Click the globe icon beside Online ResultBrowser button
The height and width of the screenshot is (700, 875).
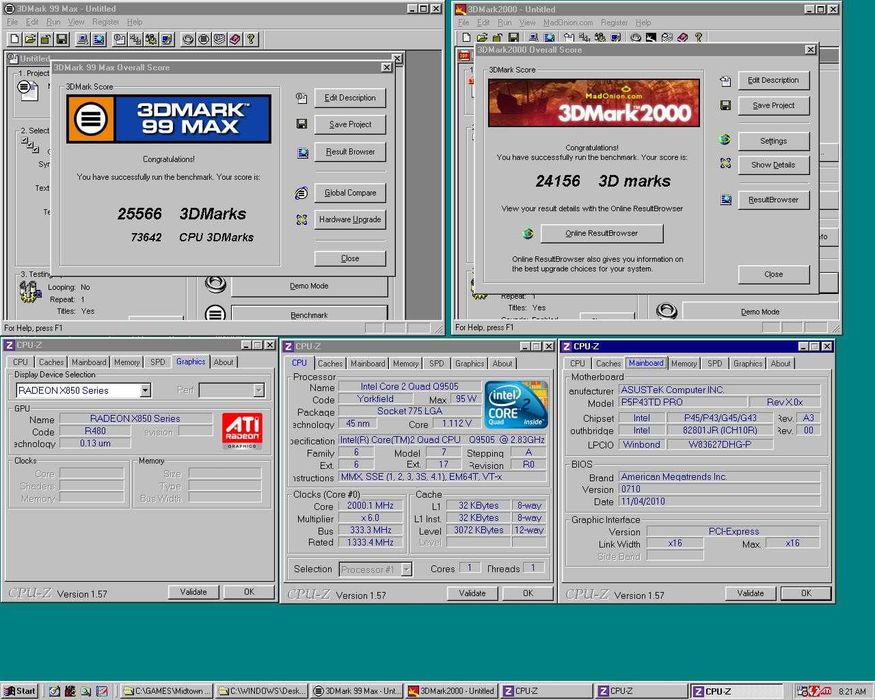pos(528,233)
